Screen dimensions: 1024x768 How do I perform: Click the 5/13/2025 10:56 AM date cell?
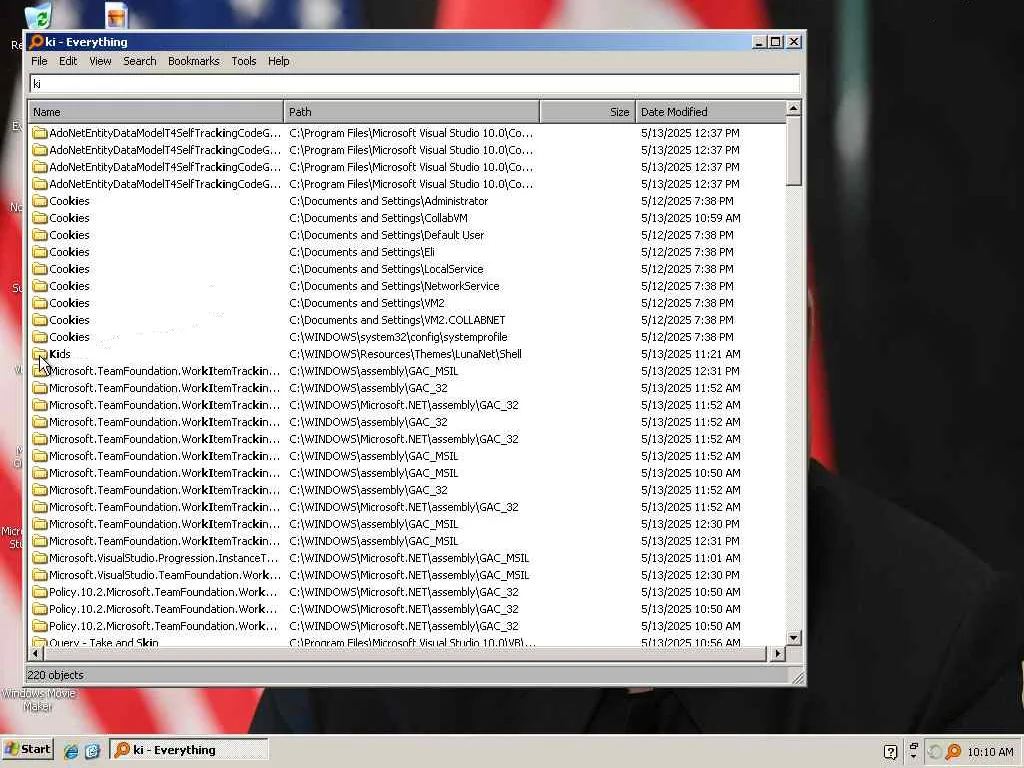690,642
